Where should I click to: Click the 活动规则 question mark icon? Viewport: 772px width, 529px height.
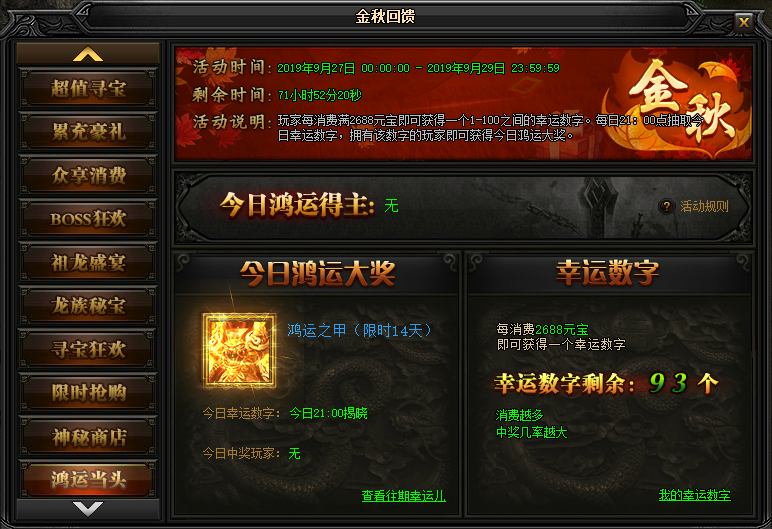[x=667, y=206]
